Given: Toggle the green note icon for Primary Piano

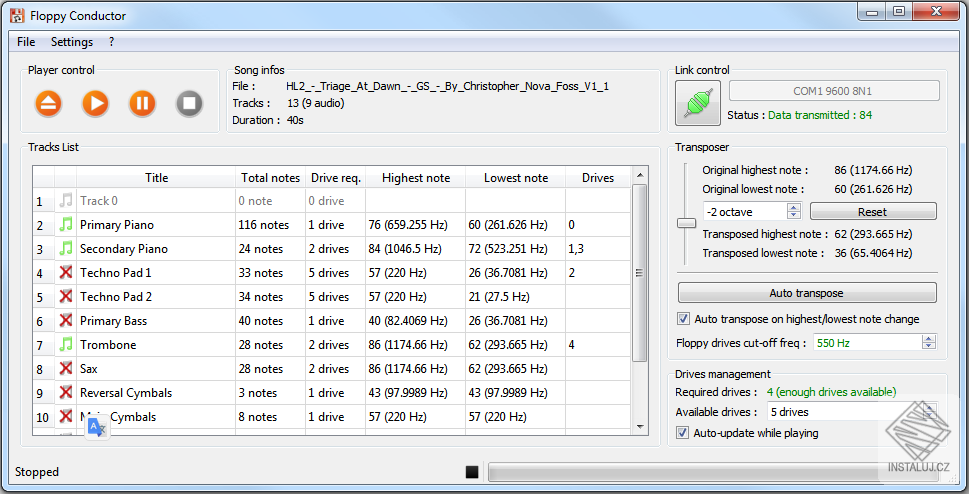Looking at the screenshot, I should pos(66,224).
